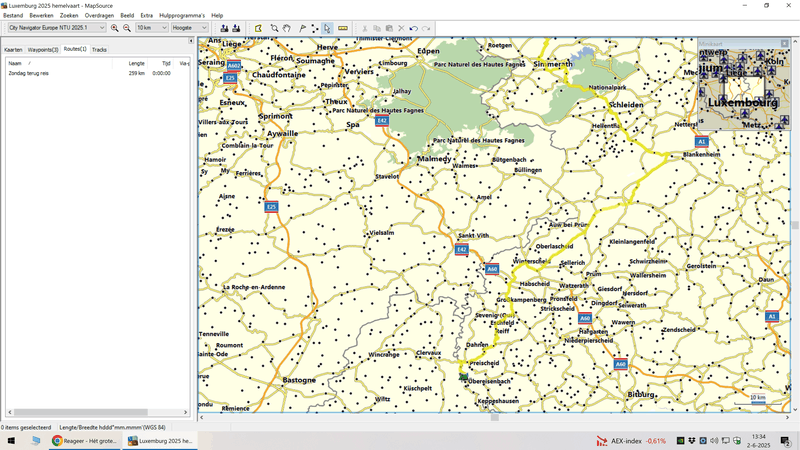The width and height of the screenshot is (800, 450).
Task: Click the Malmedy city label on map
Action: (434, 159)
